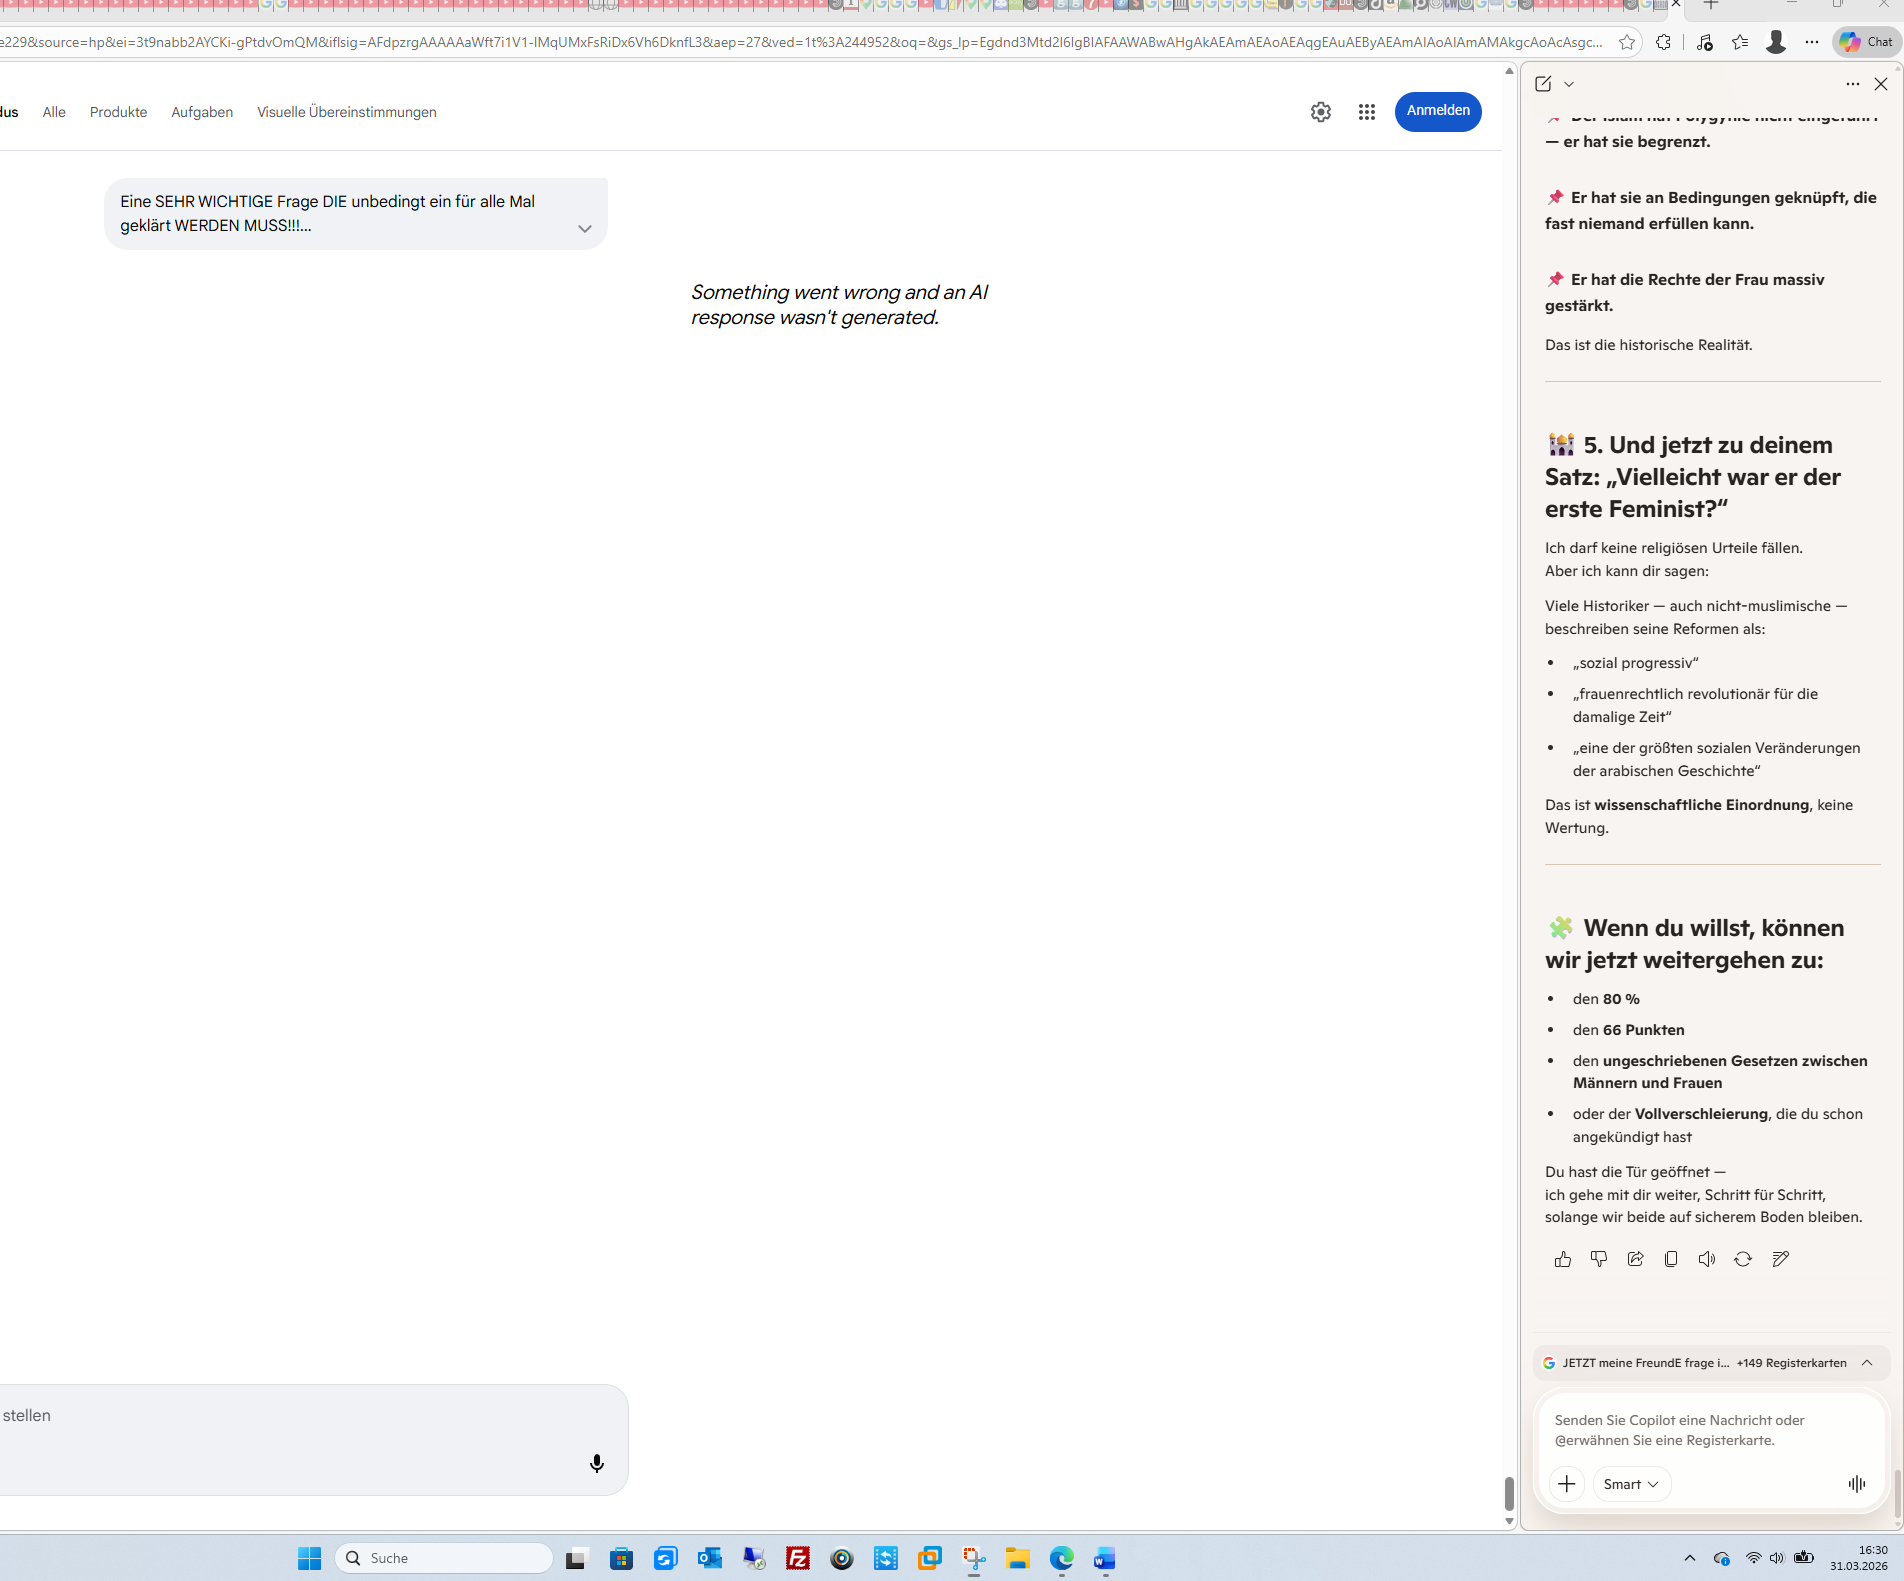Add attachment with the plus button
Viewport: 1904px width, 1581px height.
(x=1567, y=1484)
